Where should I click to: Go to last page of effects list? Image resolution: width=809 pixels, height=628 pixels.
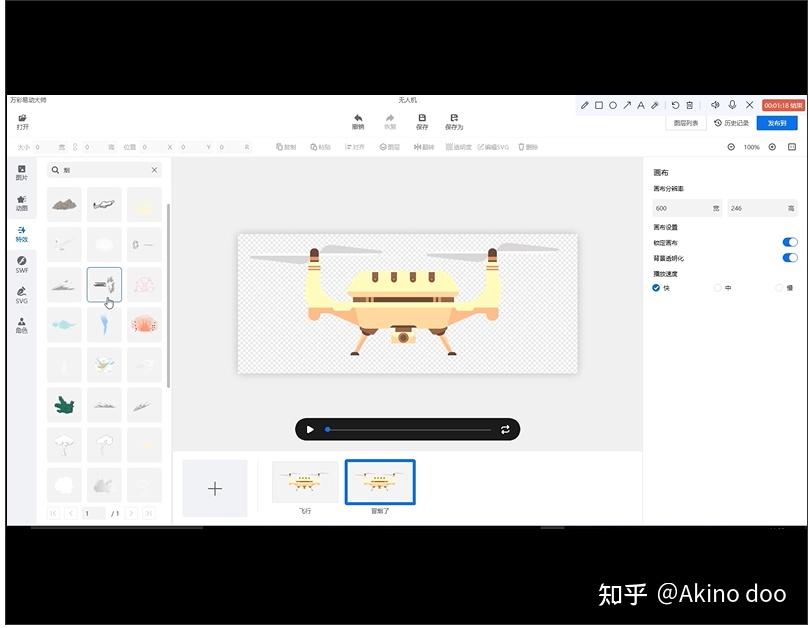coord(149,513)
